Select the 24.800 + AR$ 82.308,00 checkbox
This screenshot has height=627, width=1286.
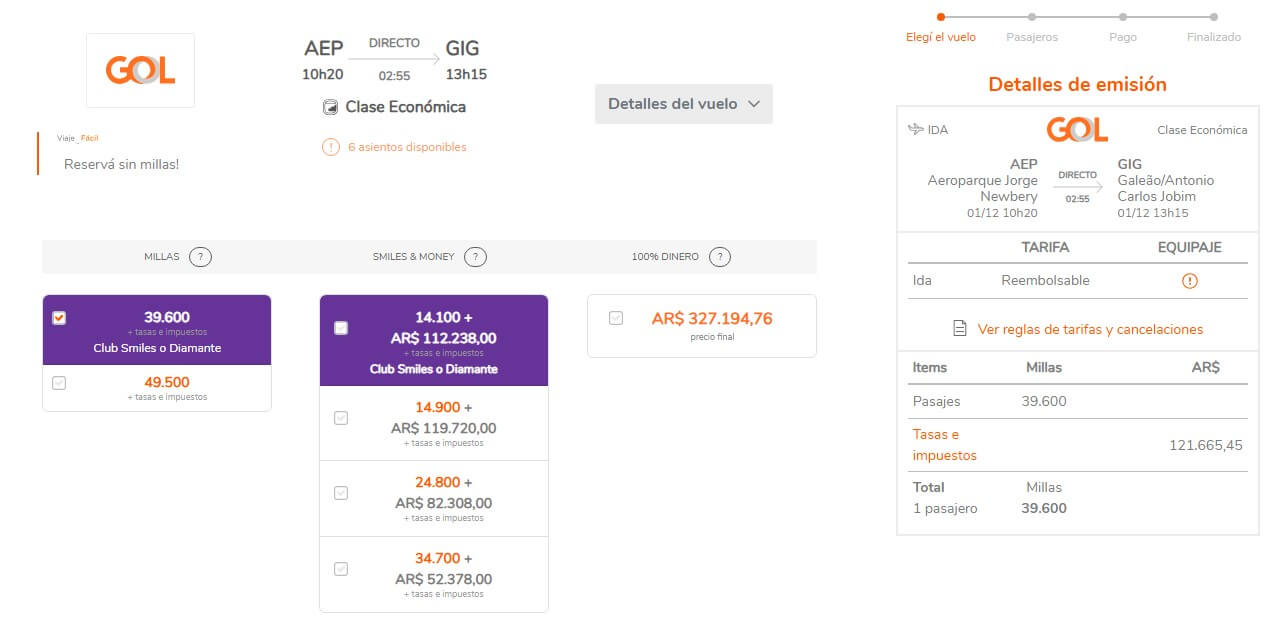[x=341, y=492]
